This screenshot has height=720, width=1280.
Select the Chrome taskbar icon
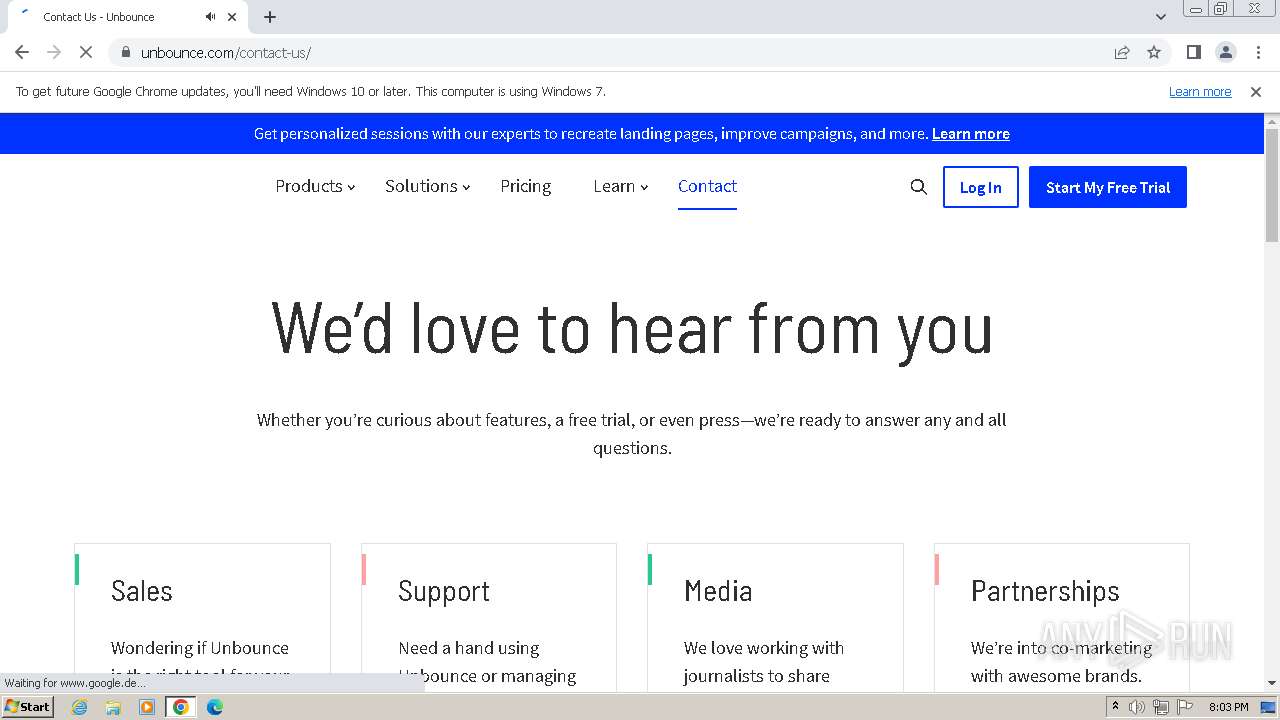point(180,707)
